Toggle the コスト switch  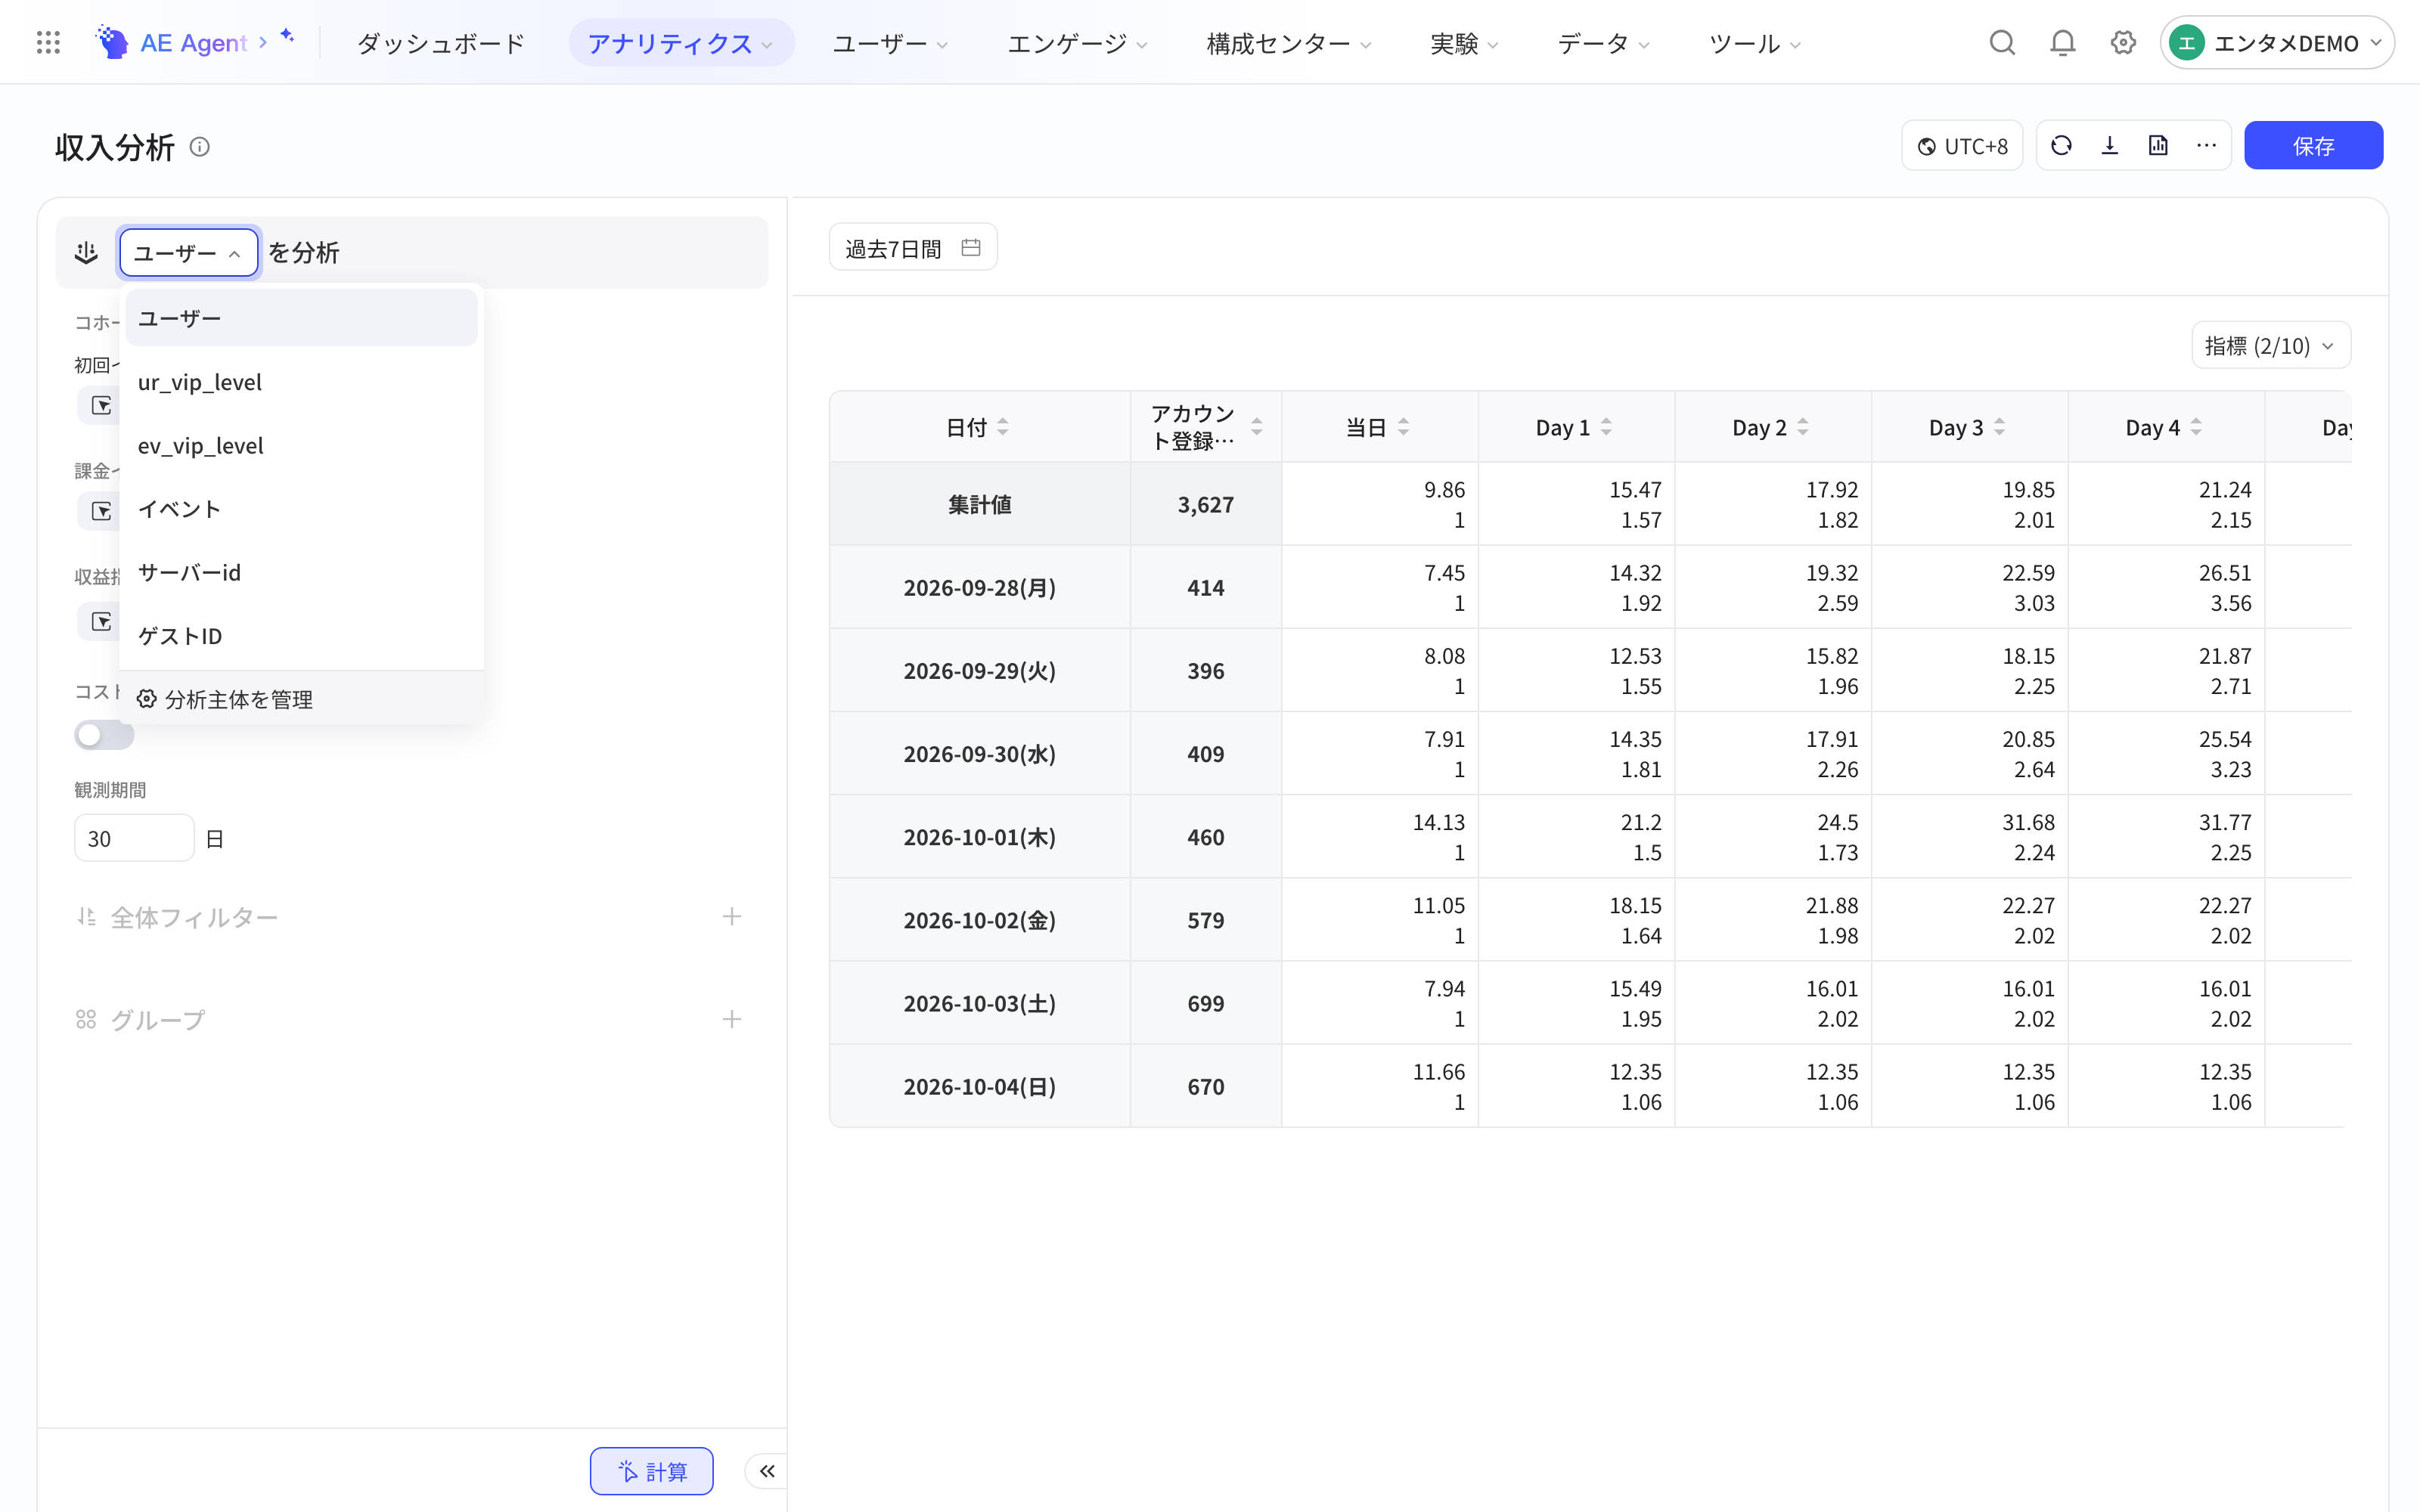104,735
